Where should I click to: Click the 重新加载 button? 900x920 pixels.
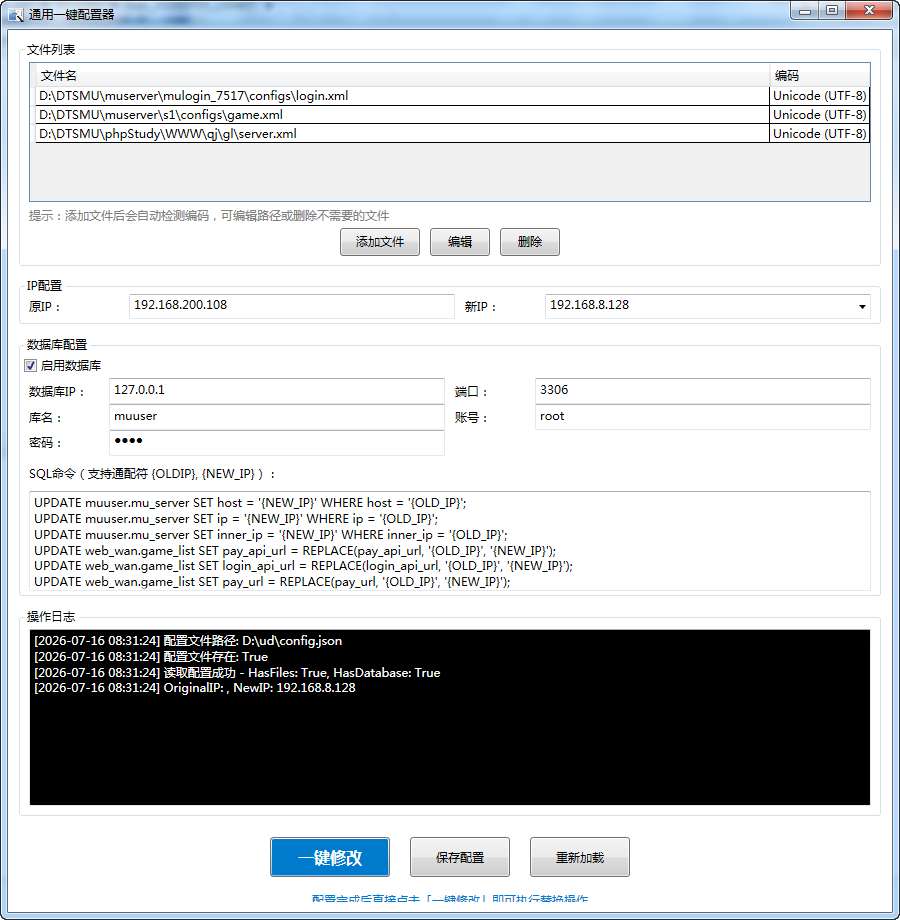pos(580,857)
